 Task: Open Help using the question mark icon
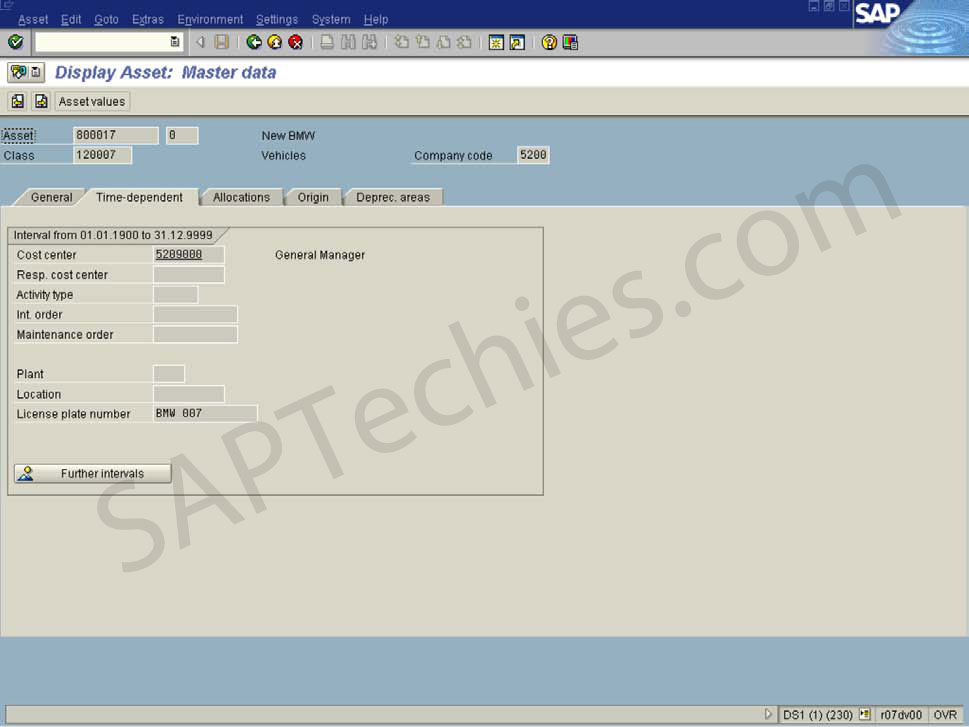point(547,42)
